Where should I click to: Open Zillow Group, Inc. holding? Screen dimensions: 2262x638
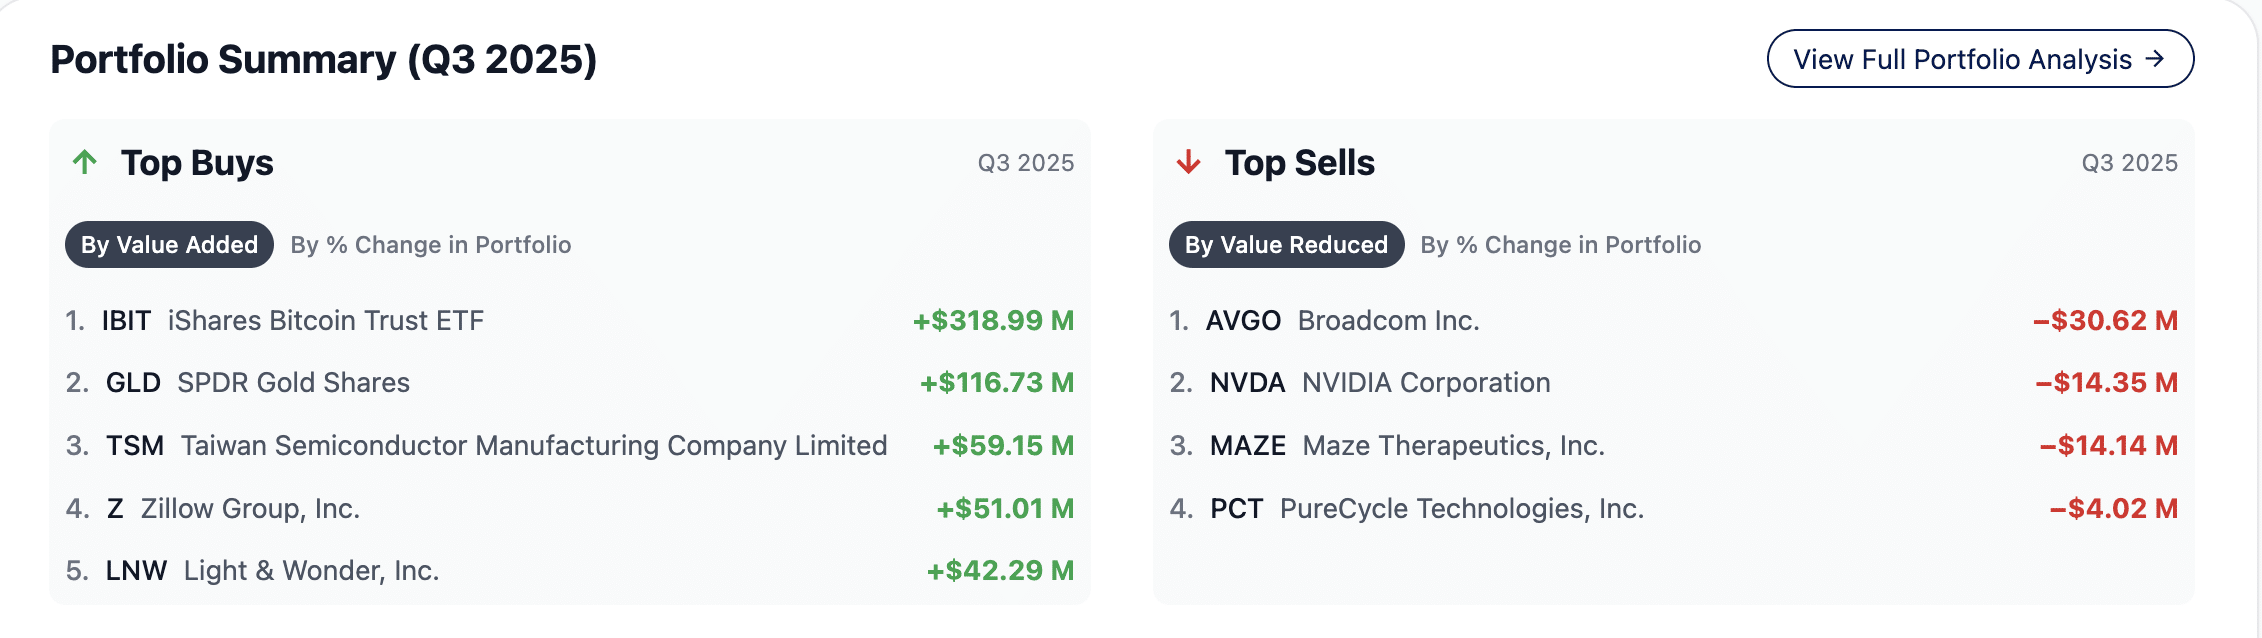coord(250,509)
